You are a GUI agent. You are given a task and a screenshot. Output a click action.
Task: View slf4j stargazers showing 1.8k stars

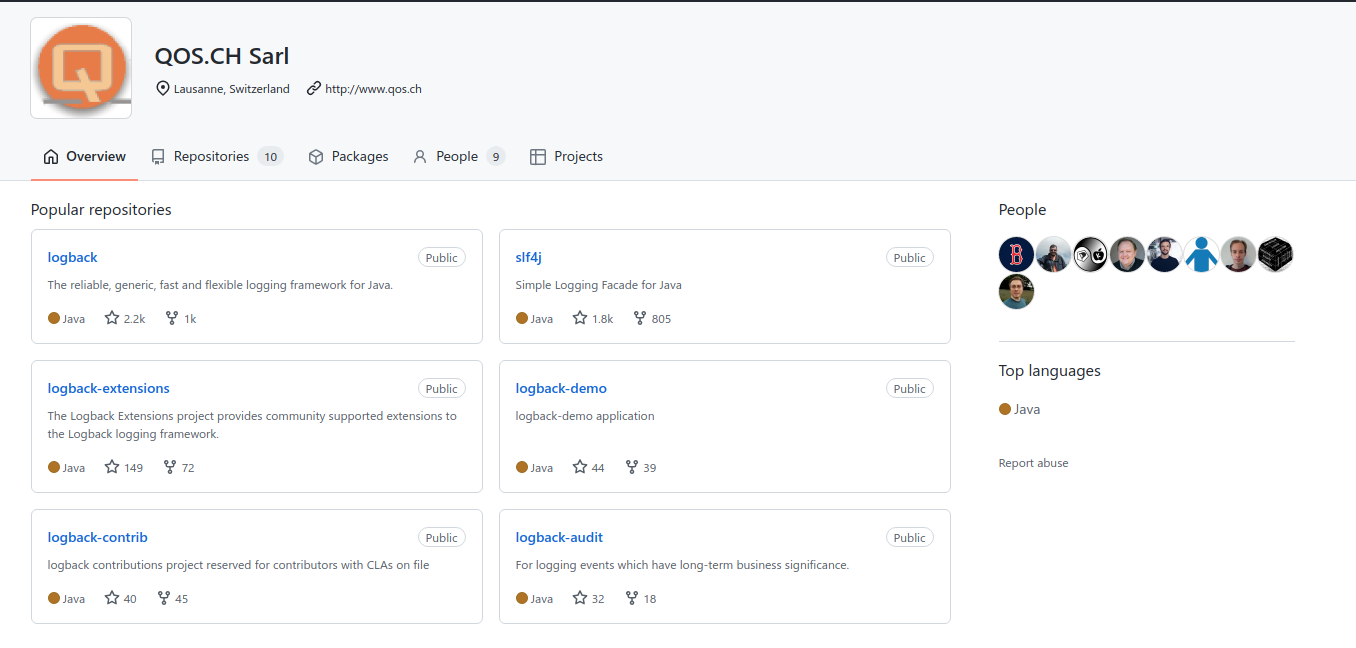pyautogui.click(x=593, y=318)
